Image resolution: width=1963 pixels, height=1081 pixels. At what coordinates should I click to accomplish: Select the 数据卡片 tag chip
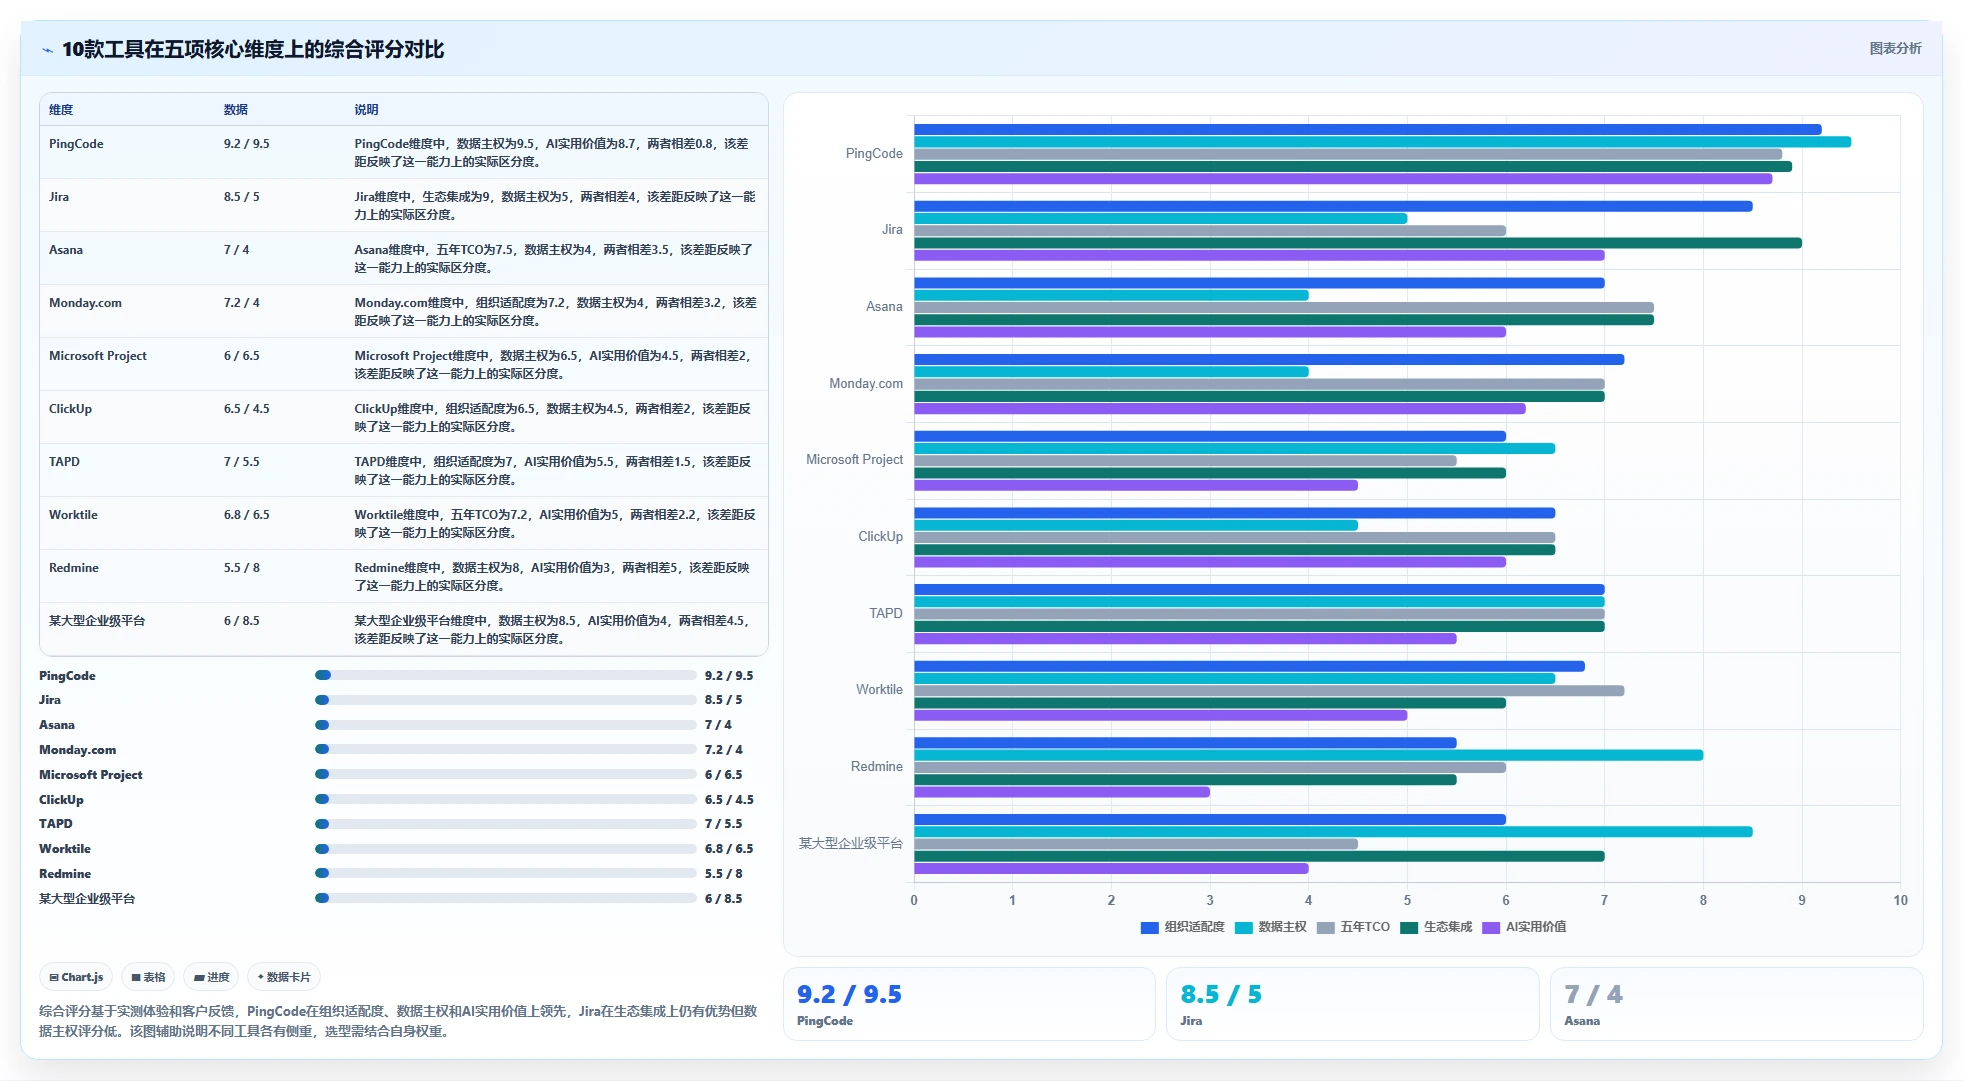tap(284, 977)
